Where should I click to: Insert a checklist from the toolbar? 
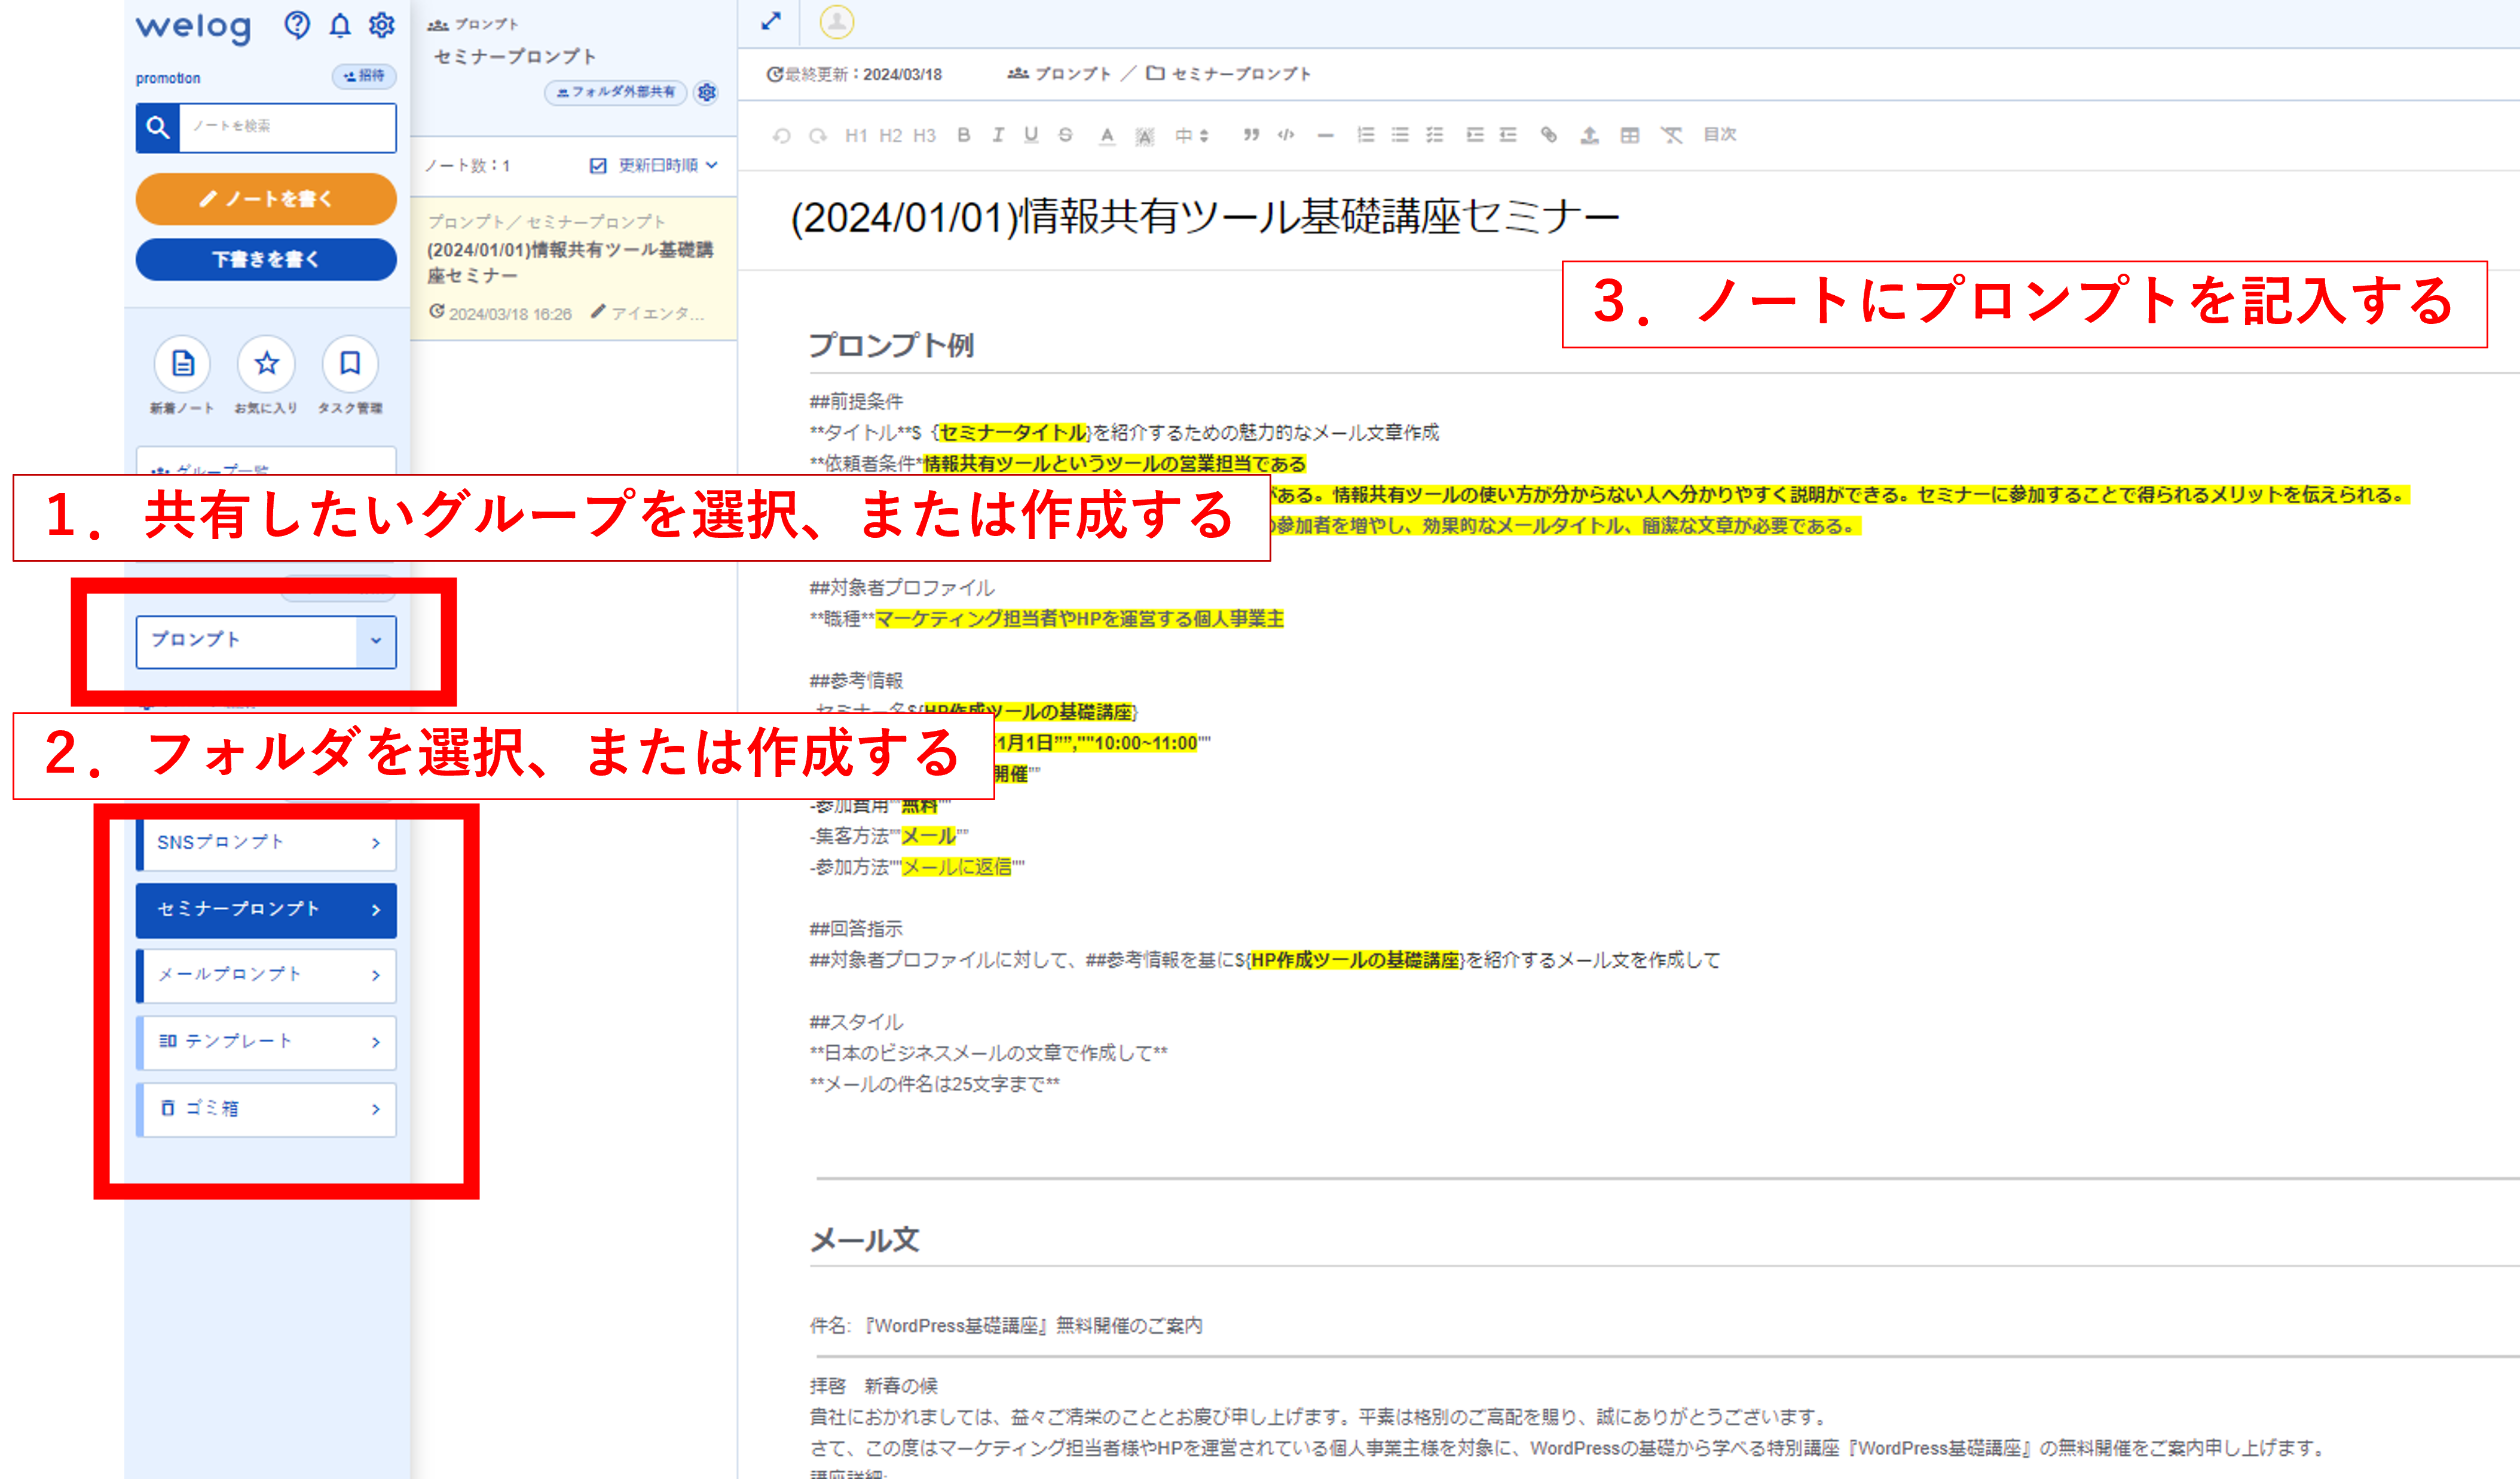tap(1434, 135)
